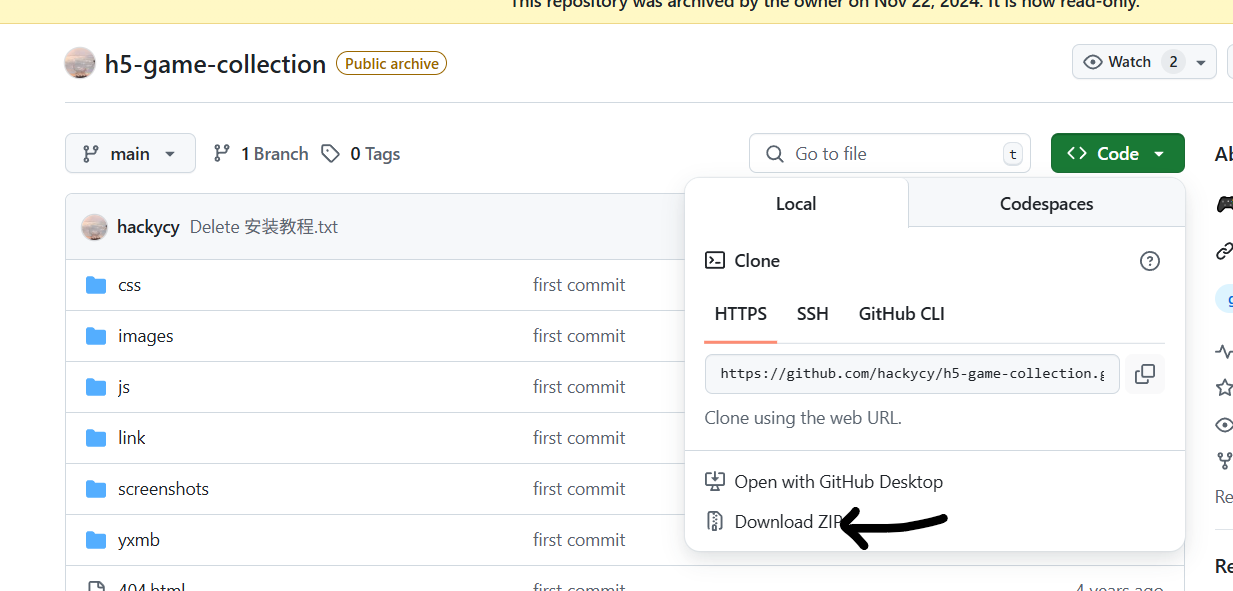This screenshot has width=1233, height=591.
Task: Click the folder icon of screenshots row
Action: click(96, 489)
